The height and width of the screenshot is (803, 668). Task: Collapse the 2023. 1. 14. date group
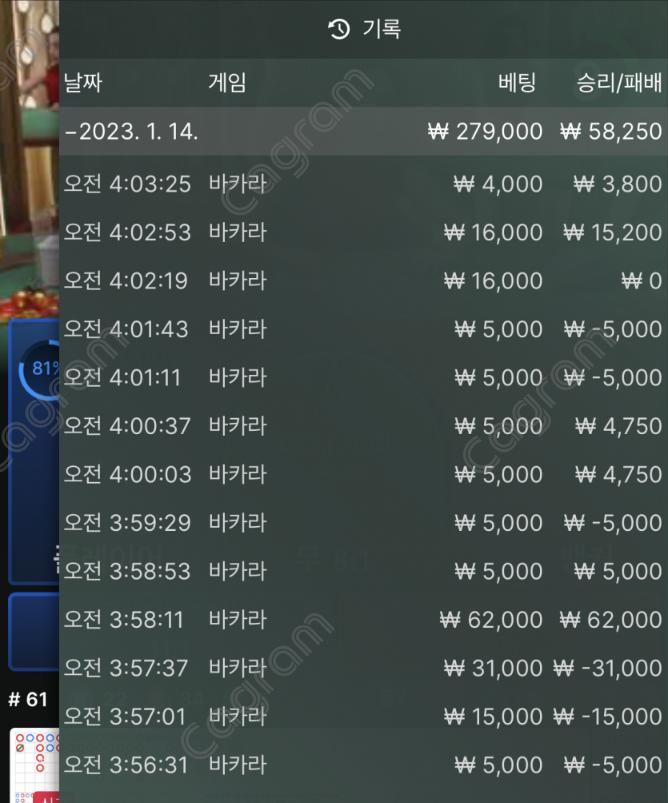[364, 132]
